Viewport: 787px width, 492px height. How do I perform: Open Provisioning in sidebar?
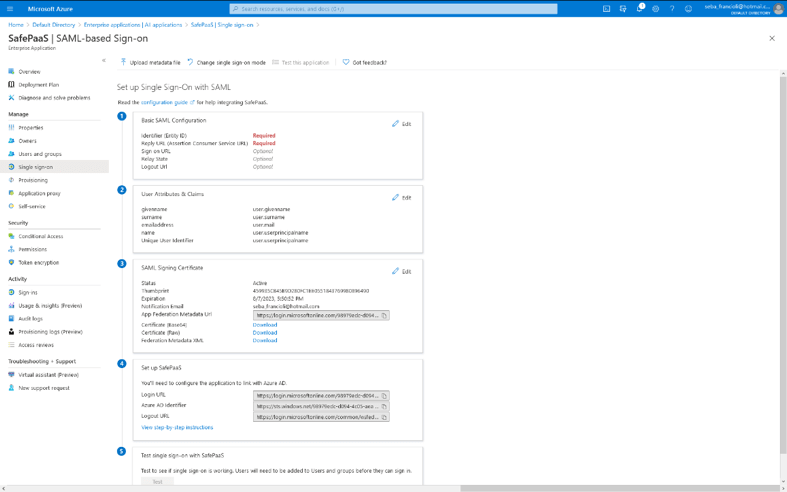pyautogui.click(x=33, y=180)
